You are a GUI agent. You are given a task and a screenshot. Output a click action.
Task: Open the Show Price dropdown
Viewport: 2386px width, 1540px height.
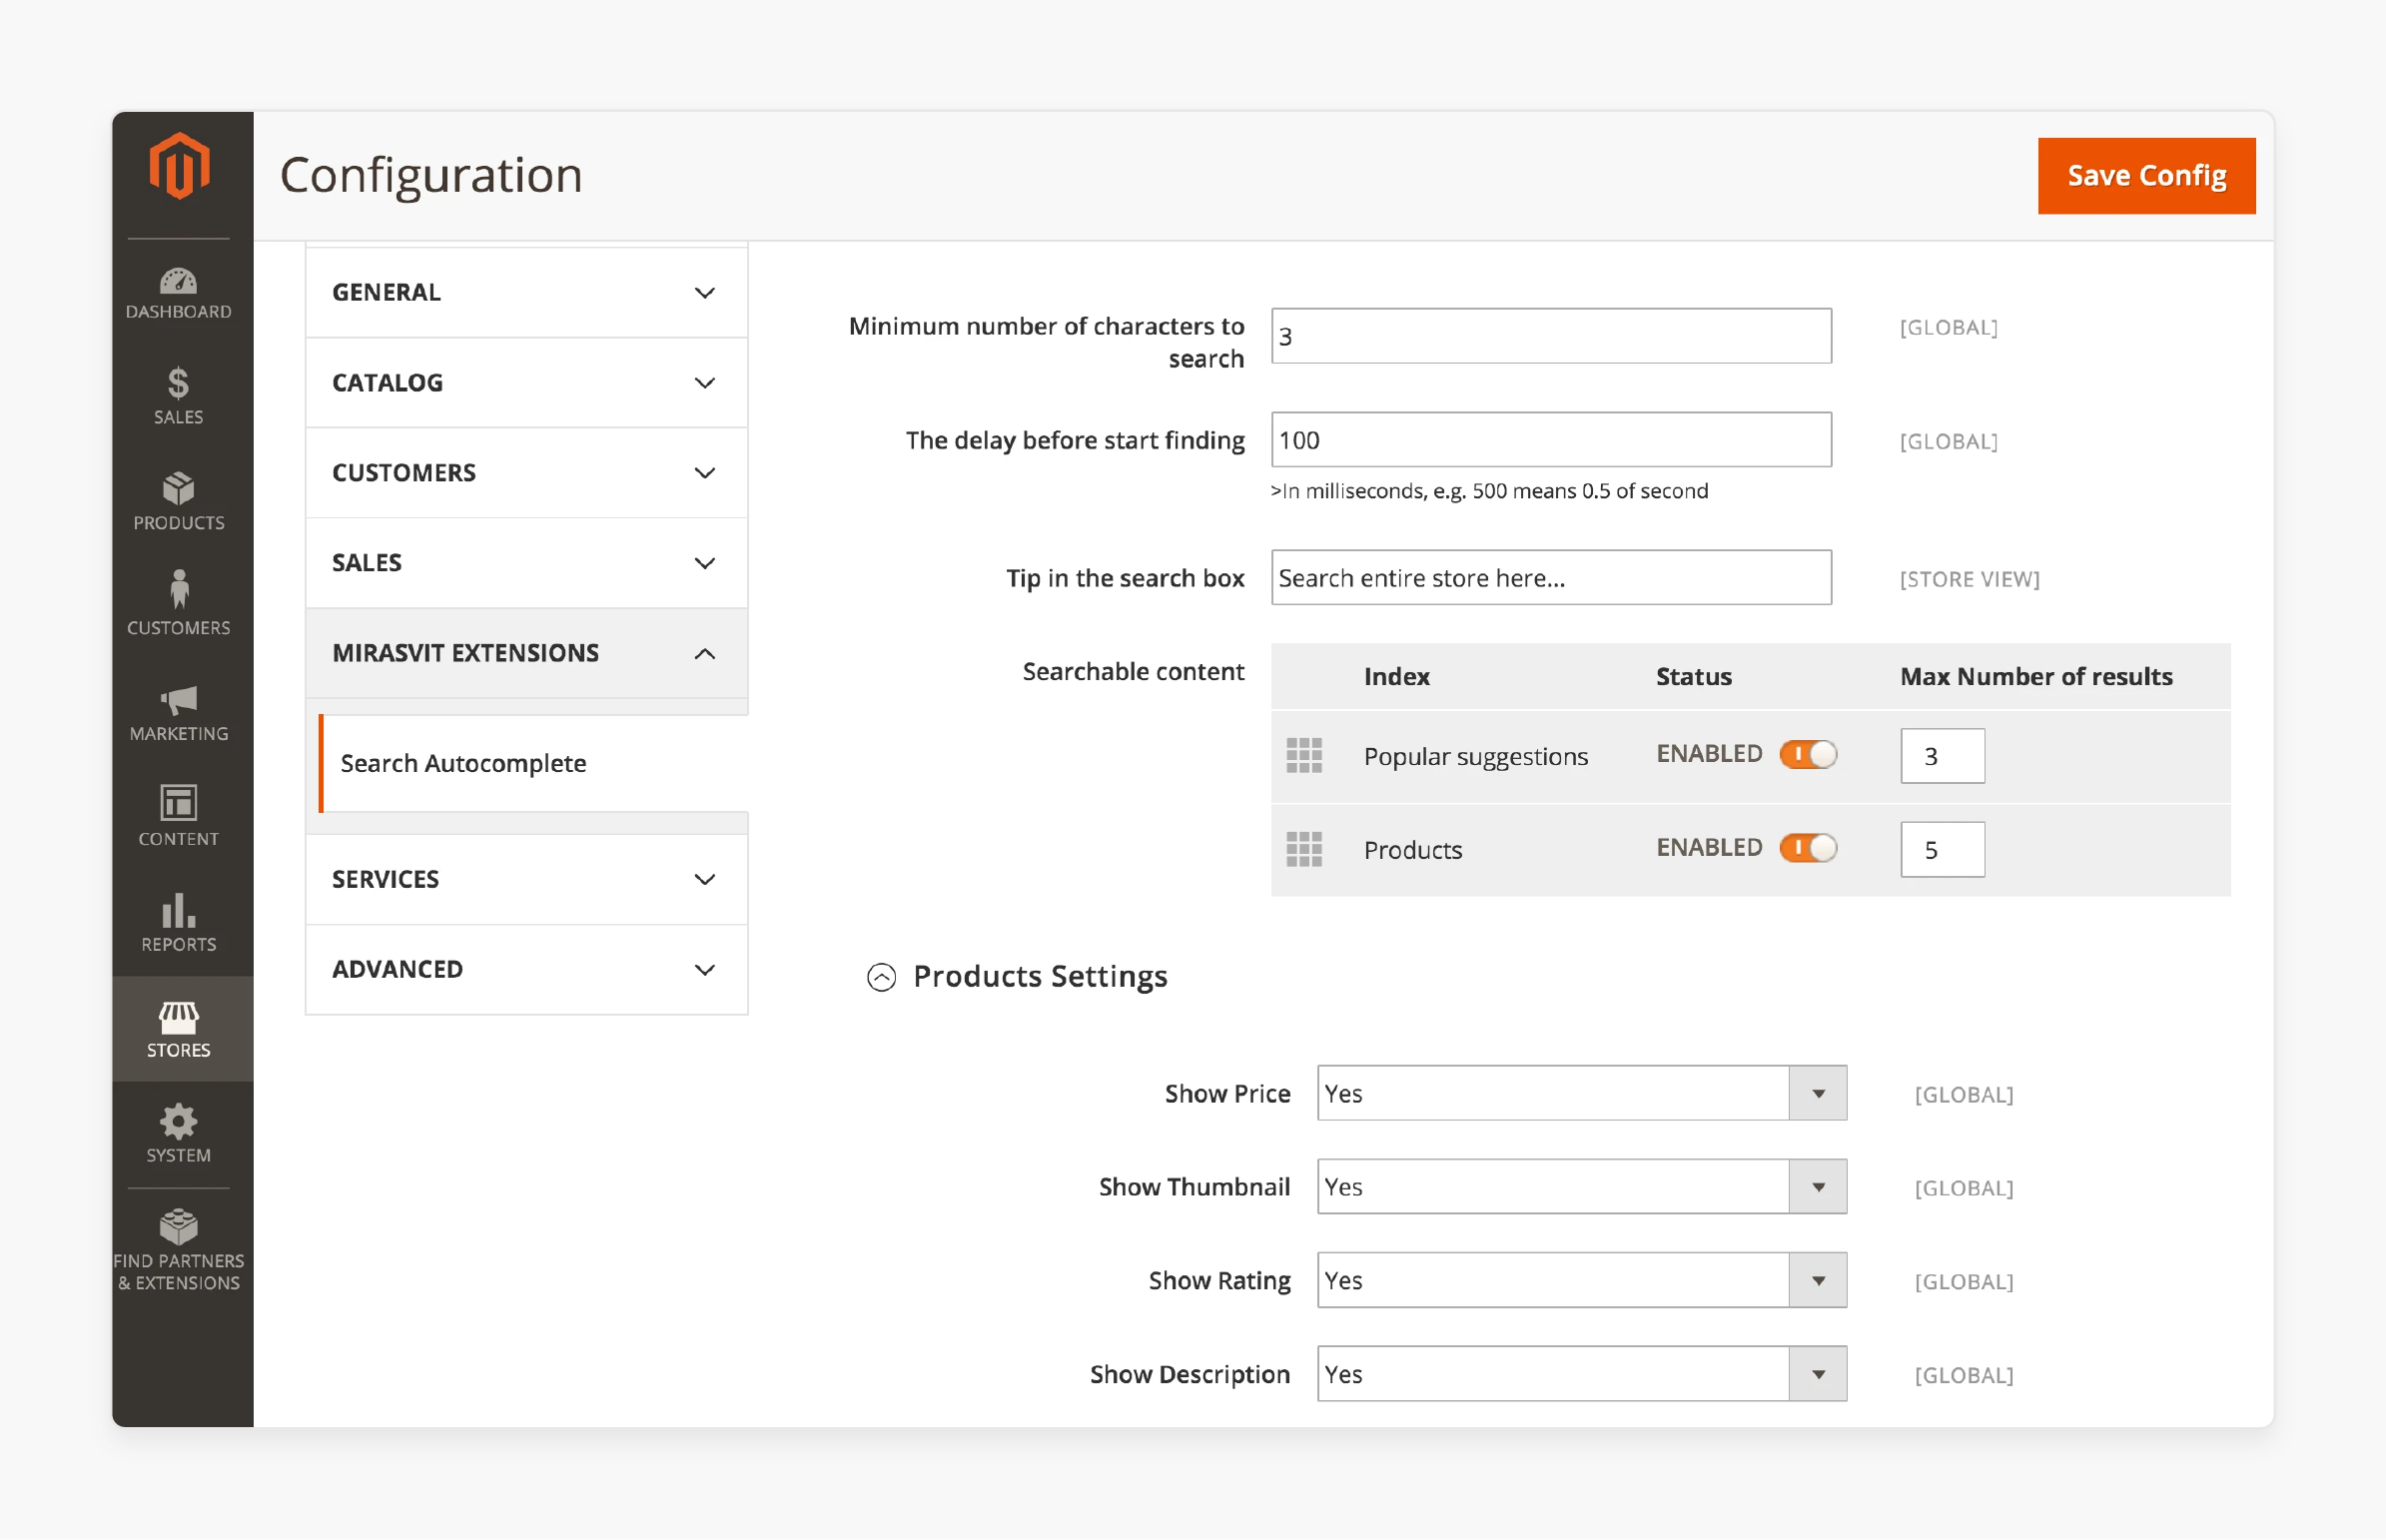click(1582, 1093)
